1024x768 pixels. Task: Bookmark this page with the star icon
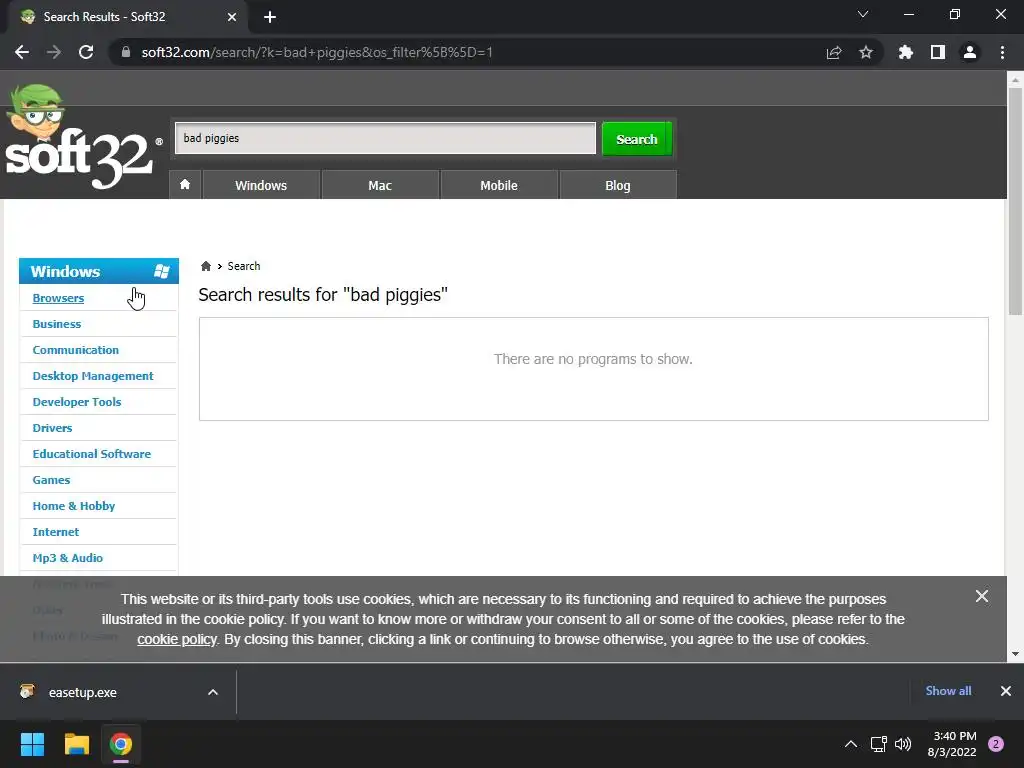(866, 52)
